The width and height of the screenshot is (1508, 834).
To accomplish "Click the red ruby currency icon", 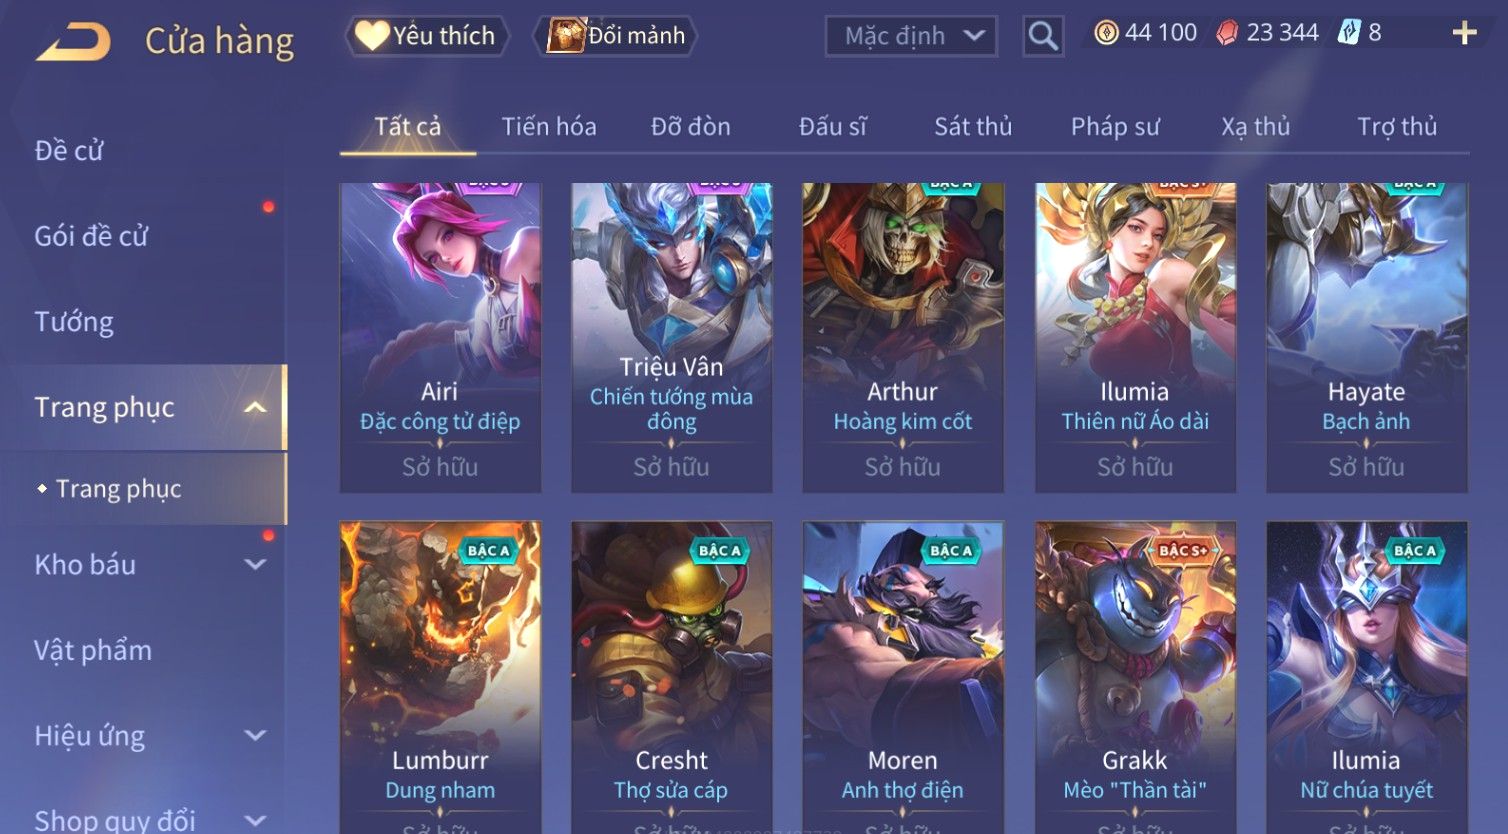I will tap(1226, 33).
